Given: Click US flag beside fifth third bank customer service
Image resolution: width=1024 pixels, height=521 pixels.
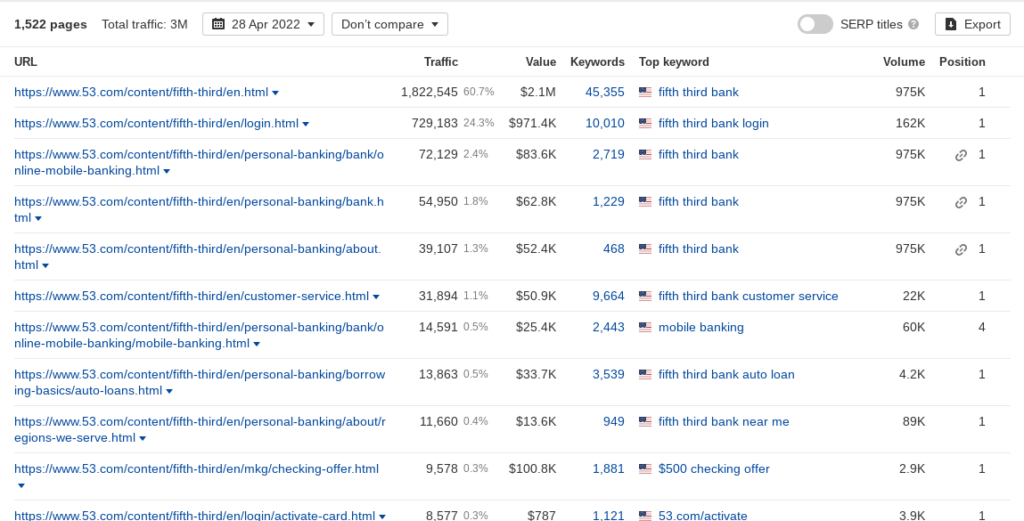Looking at the screenshot, I should pos(645,296).
